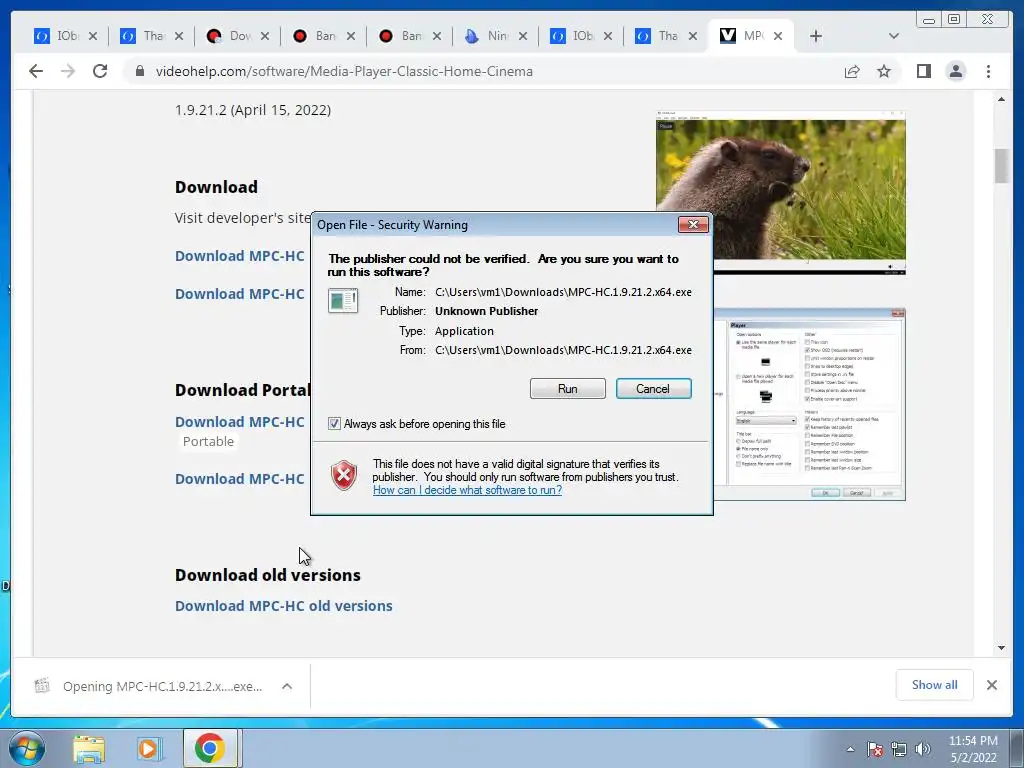Click the vertical scrollbar thumb
1024x768 pixels.
pyautogui.click(x=1001, y=166)
